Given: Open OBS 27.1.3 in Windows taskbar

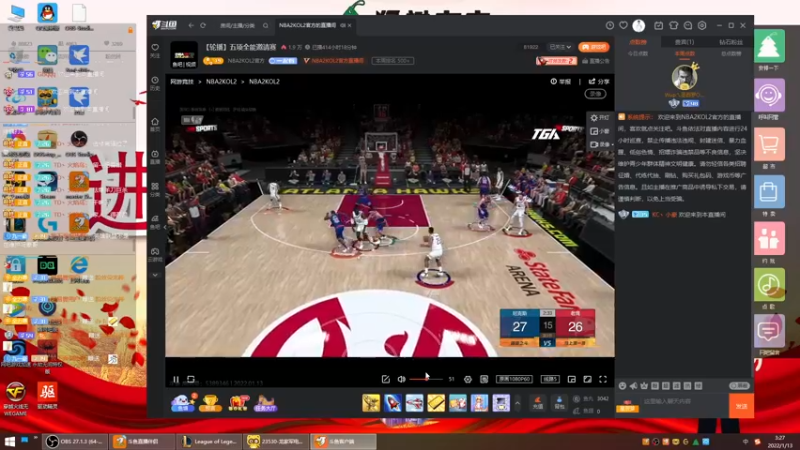Looking at the screenshot, I should coord(75,441).
